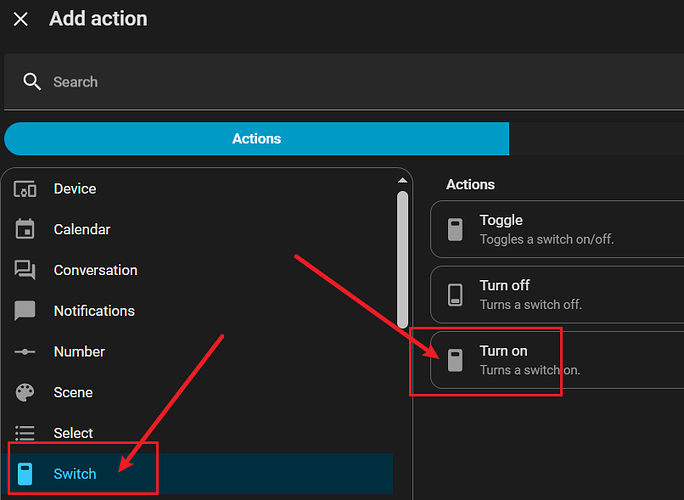
Task: Select the Scene palette icon
Action: [x=25, y=392]
